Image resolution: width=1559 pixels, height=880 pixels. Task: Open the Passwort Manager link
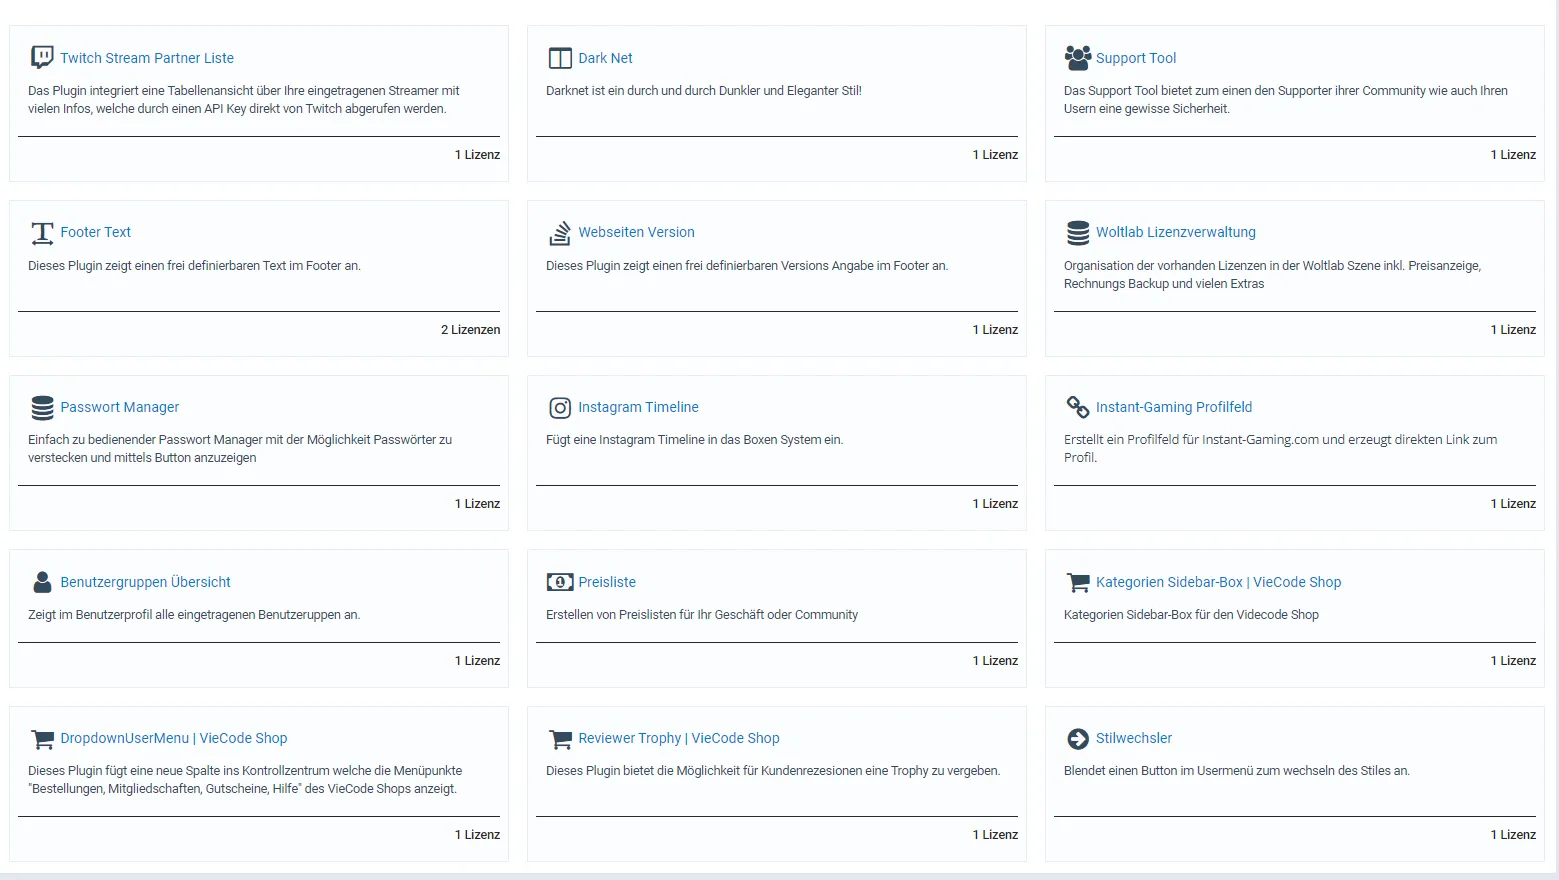pyautogui.click(x=119, y=407)
